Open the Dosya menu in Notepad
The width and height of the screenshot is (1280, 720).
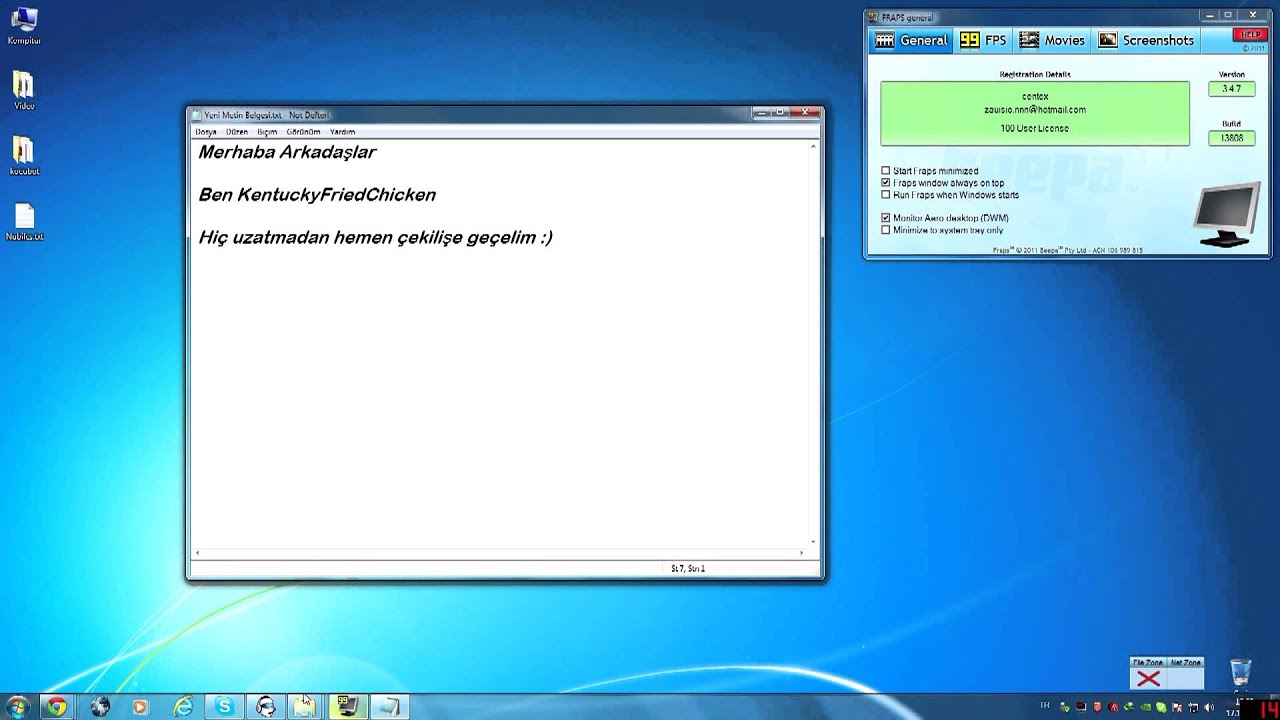pos(206,132)
